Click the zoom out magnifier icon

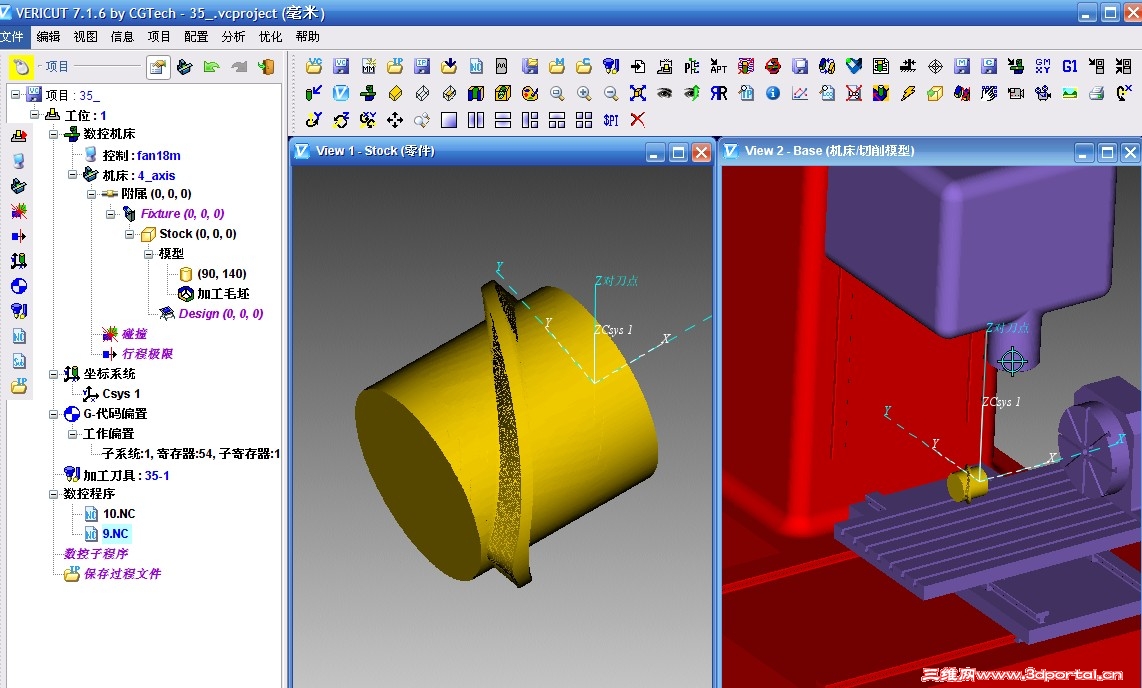[611, 93]
